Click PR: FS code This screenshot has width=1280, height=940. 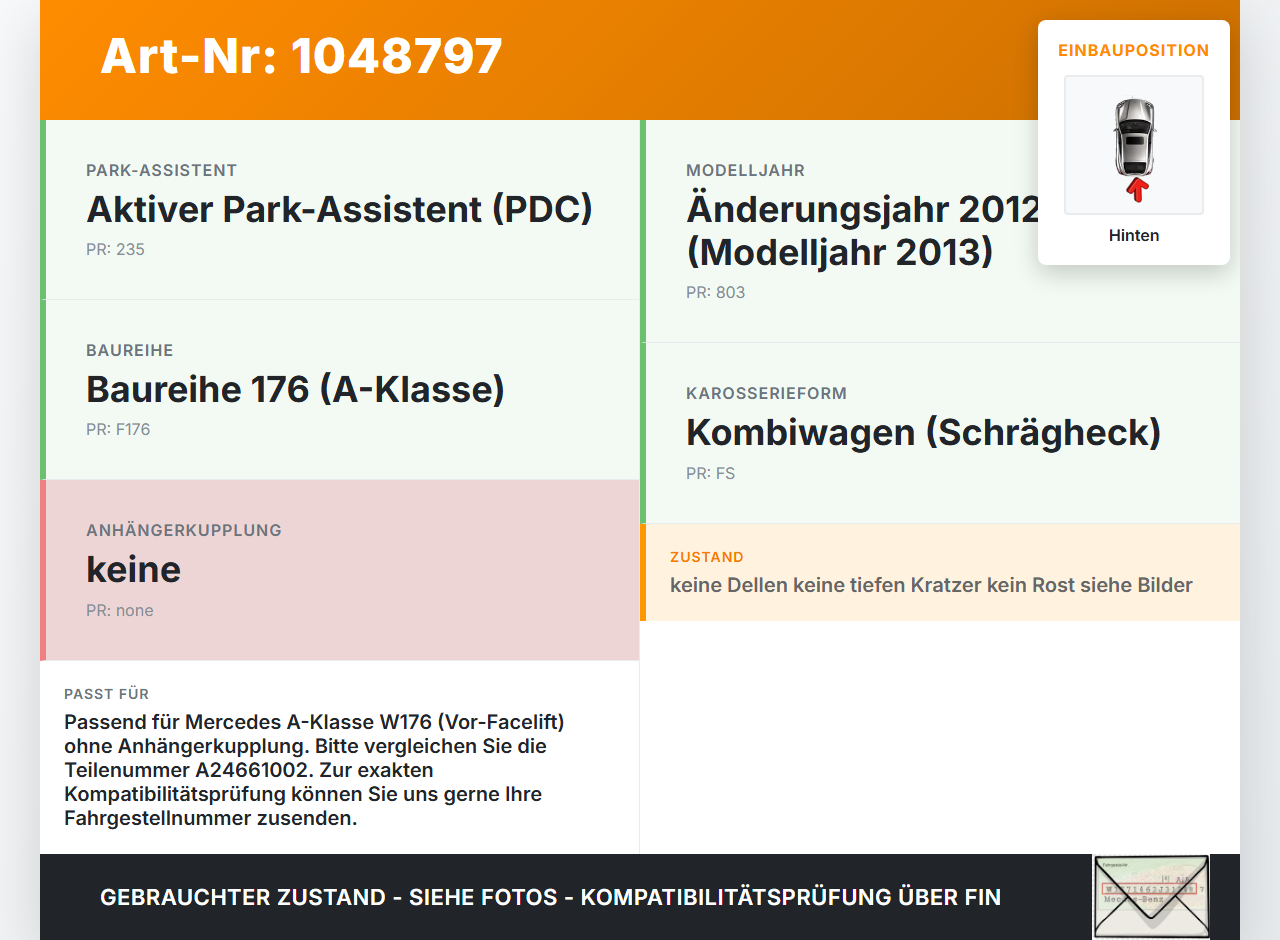pyautogui.click(x=710, y=474)
